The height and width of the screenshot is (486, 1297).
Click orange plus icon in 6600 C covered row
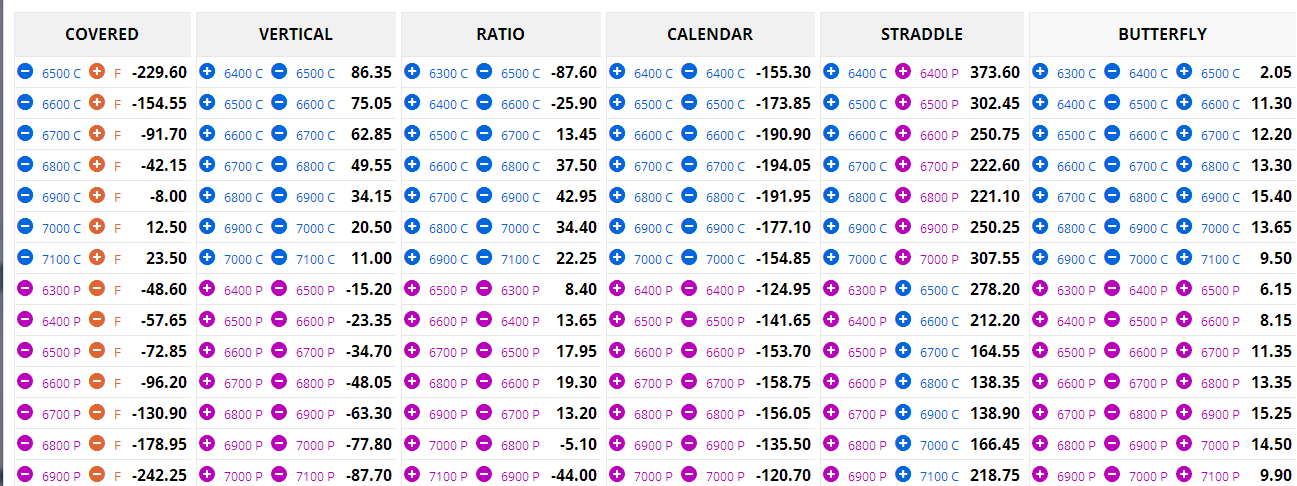coord(97,103)
